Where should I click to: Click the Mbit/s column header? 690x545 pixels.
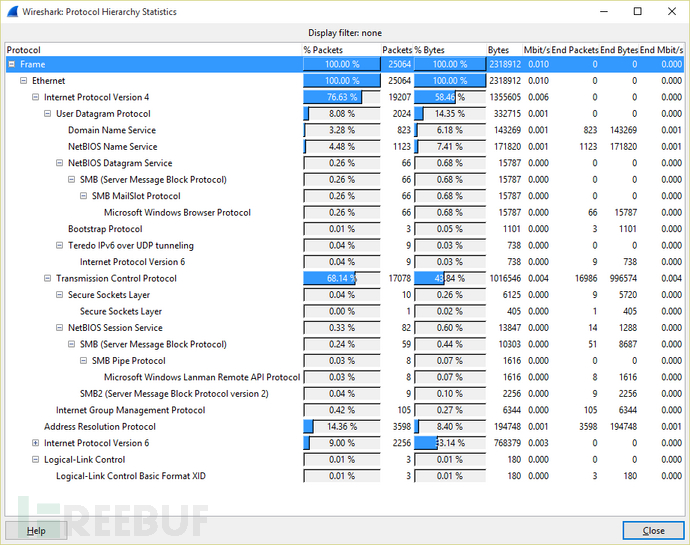(x=536, y=50)
